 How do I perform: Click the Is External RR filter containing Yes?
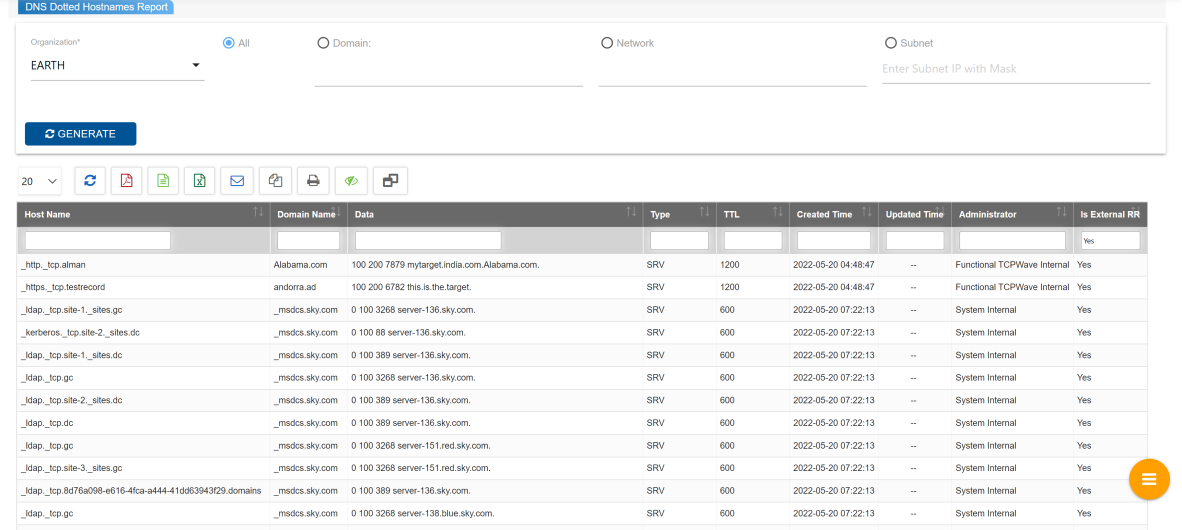point(1110,240)
